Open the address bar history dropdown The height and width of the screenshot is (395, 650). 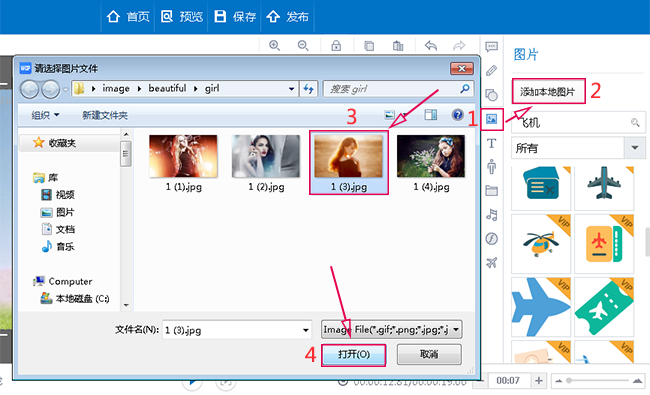pos(291,89)
